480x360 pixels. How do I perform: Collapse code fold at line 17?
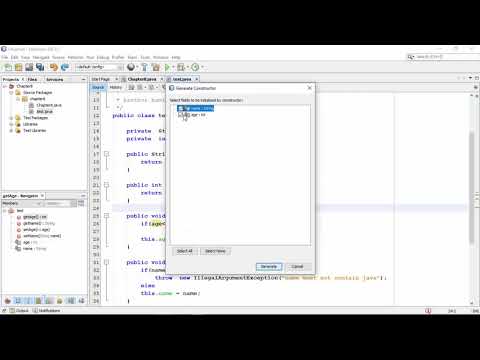coord(106,154)
